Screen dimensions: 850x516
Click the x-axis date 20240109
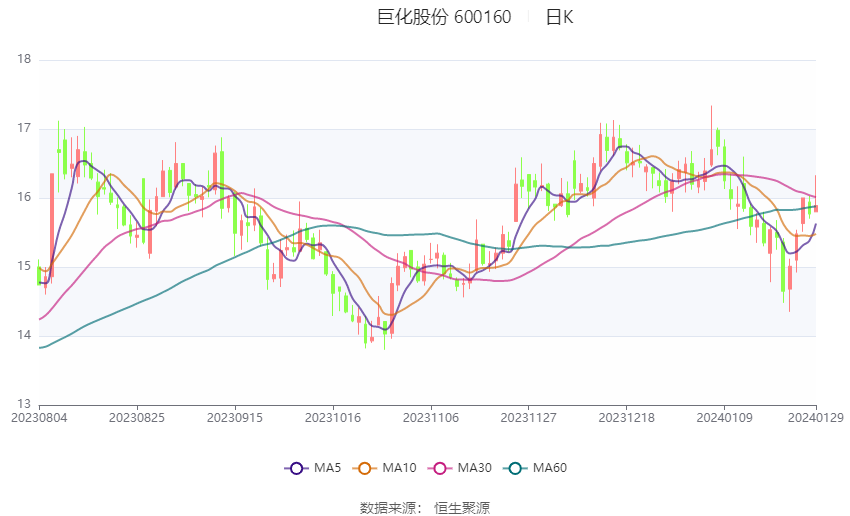(725, 418)
